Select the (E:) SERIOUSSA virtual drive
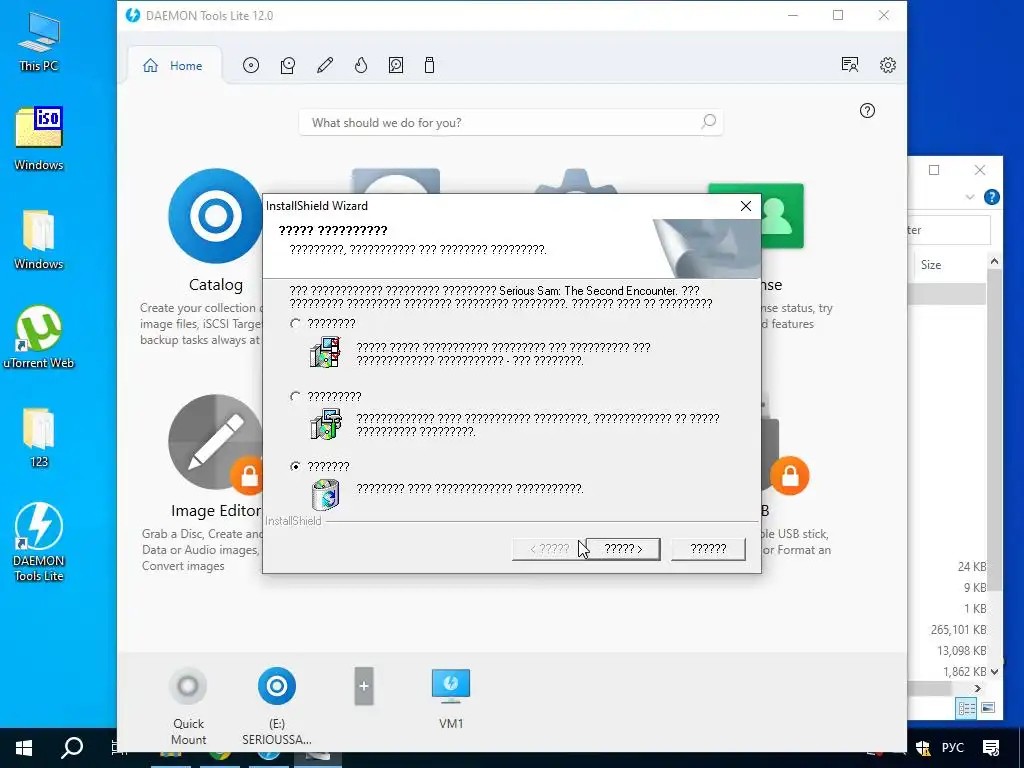1024x768 pixels. point(276,686)
